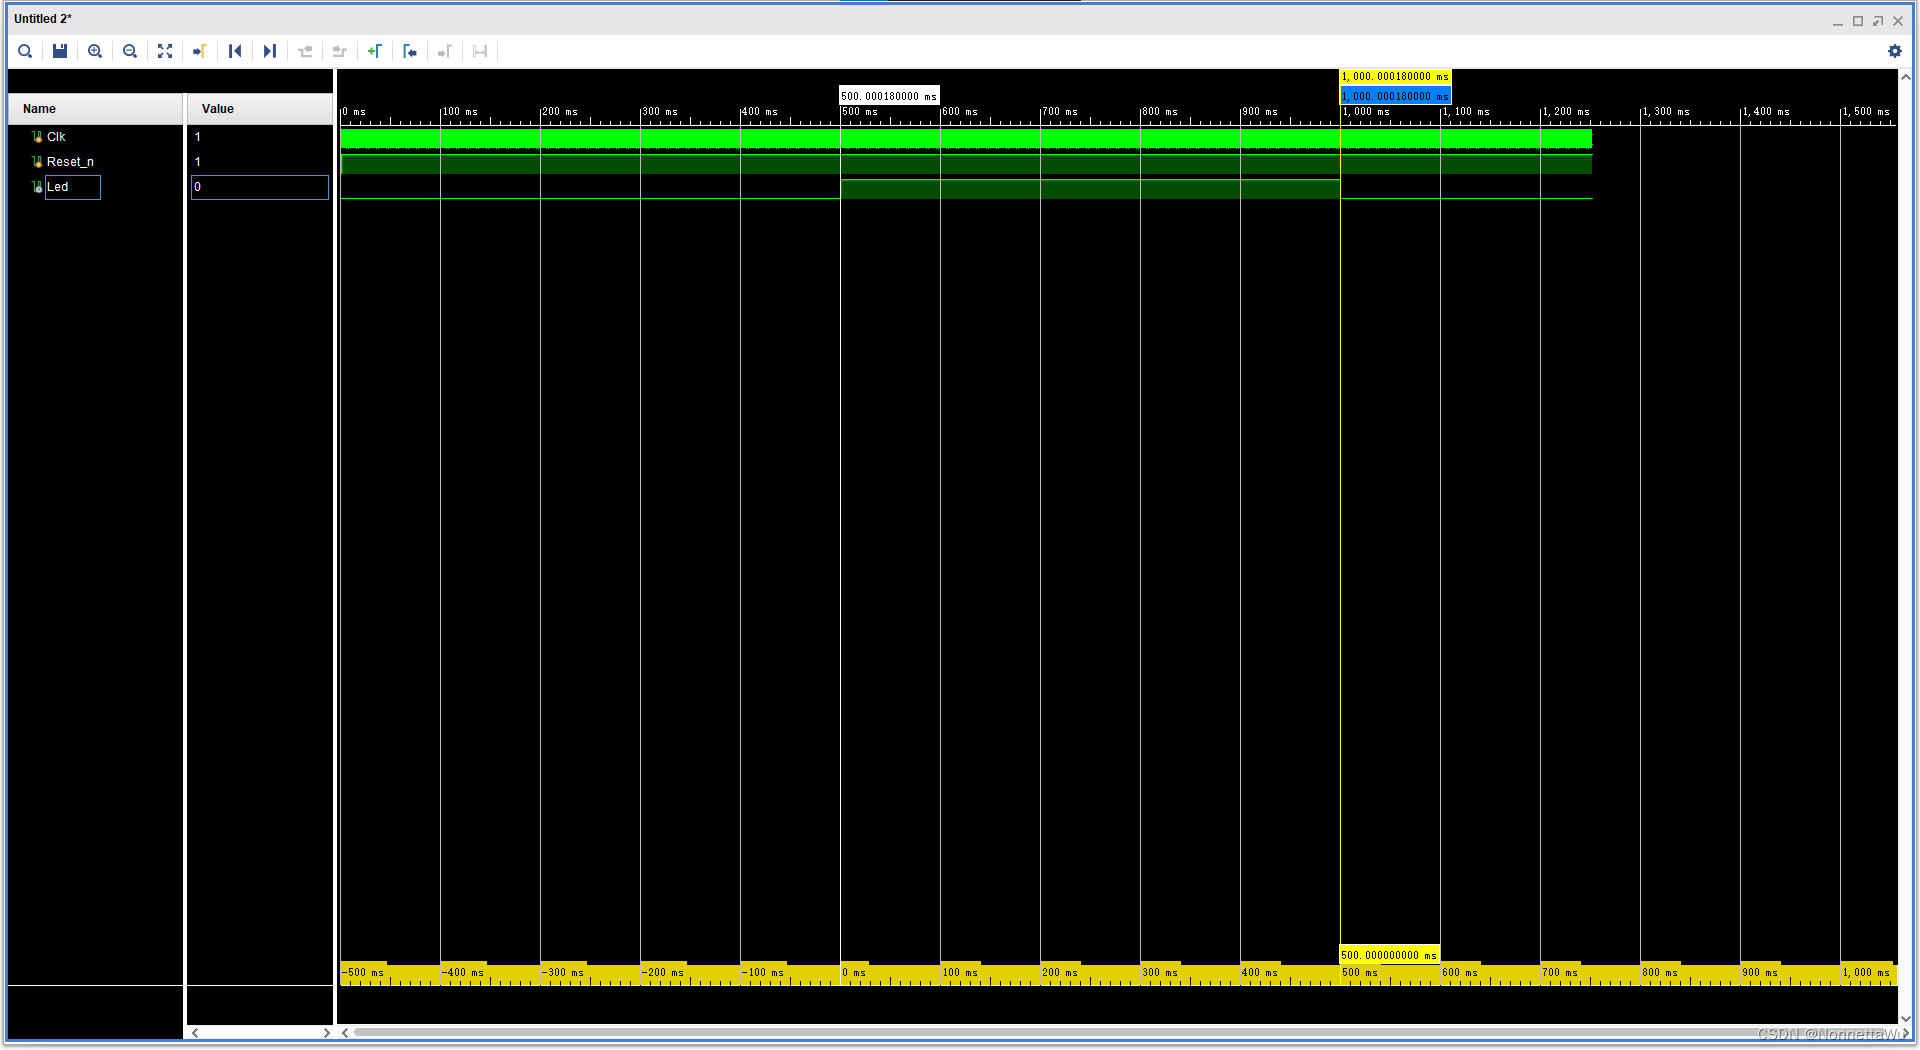This screenshot has height=1050, width=1920.
Task: Select the Clk signal
Action: pyautogui.click(x=56, y=137)
